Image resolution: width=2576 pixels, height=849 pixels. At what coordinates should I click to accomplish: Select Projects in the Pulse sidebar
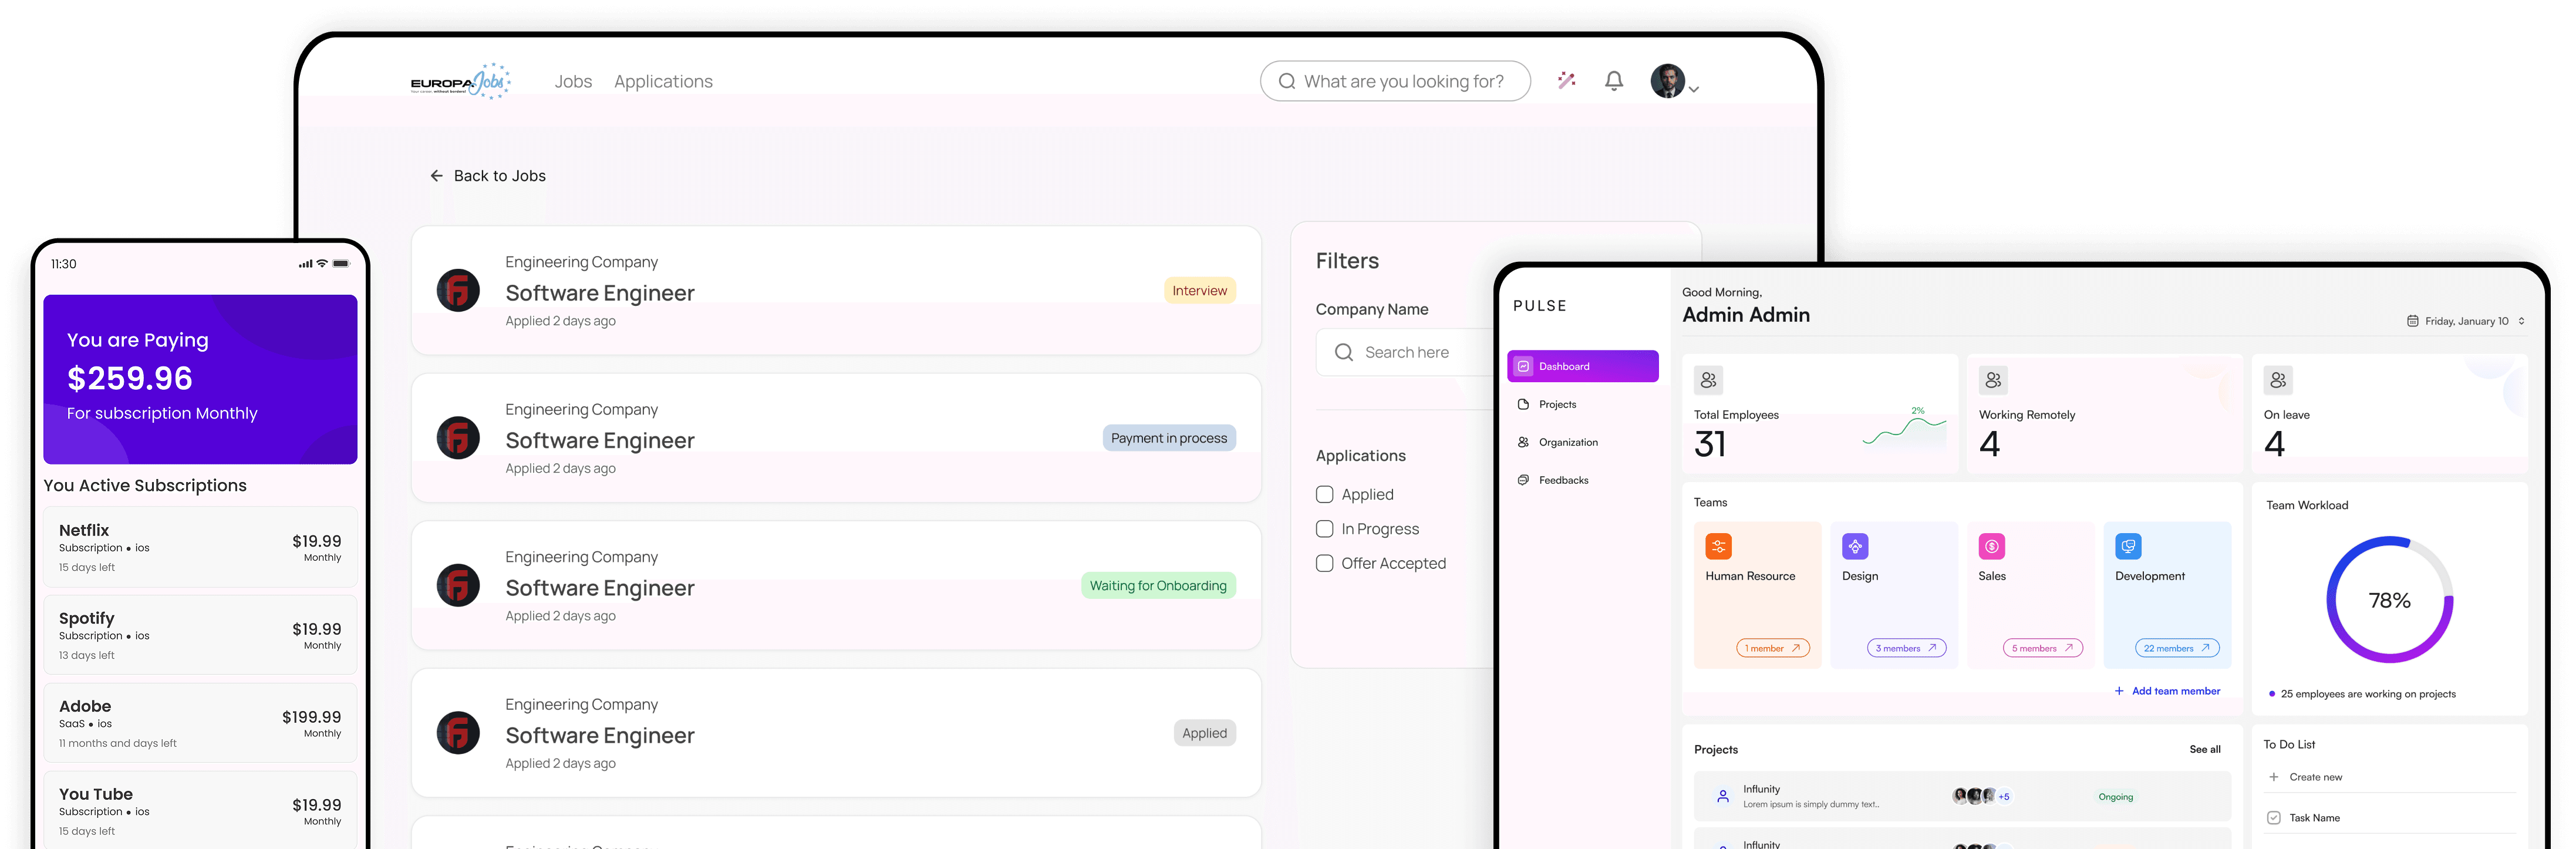coord(1557,404)
